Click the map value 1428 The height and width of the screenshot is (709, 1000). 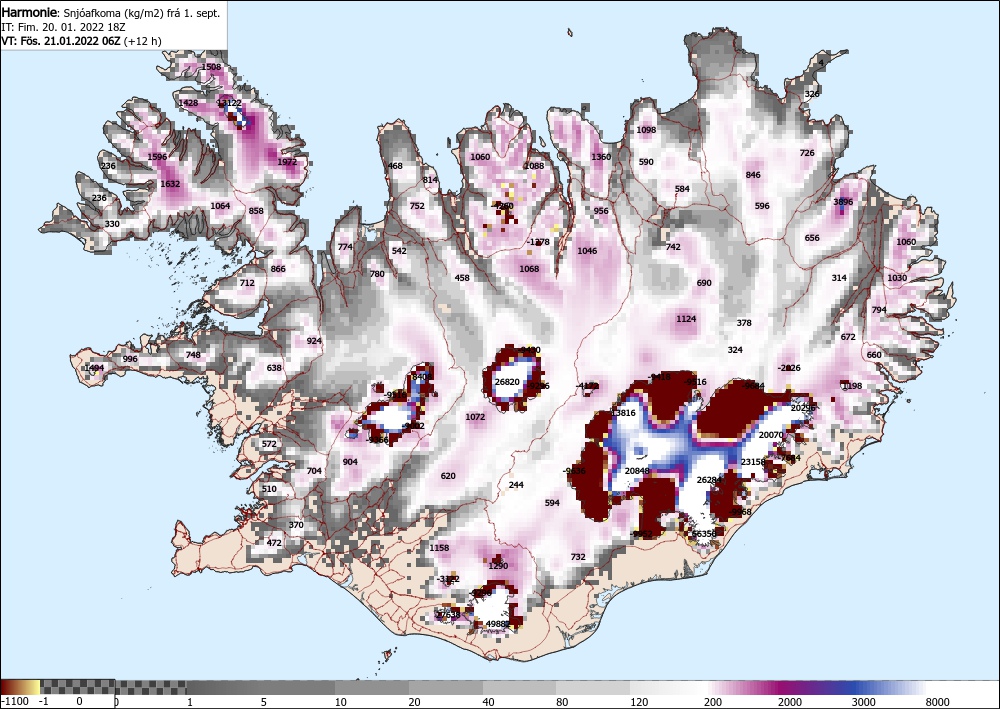[188, 103]
